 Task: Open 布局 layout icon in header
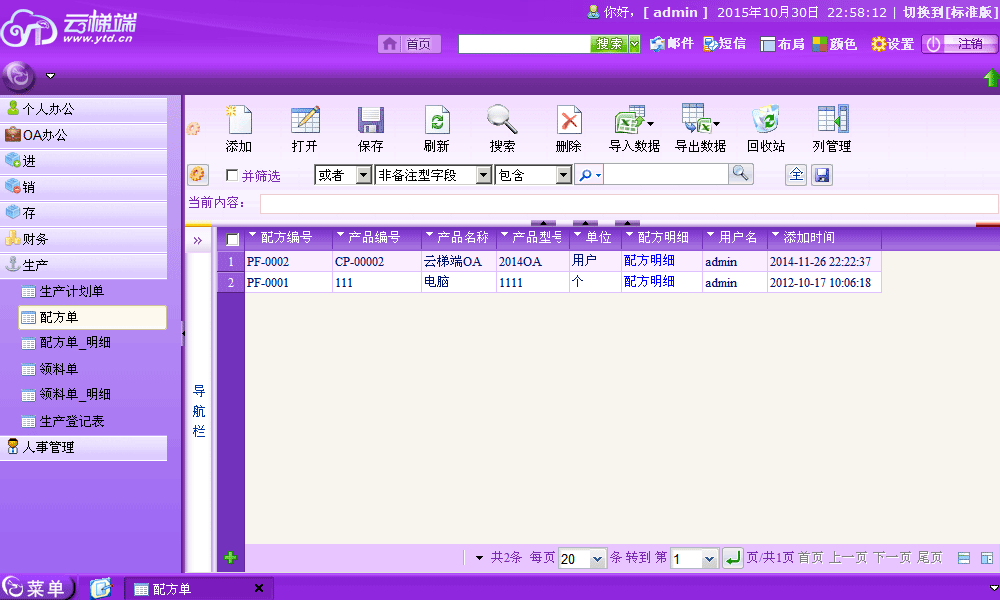pyautogui.click(x=782, y=44)
